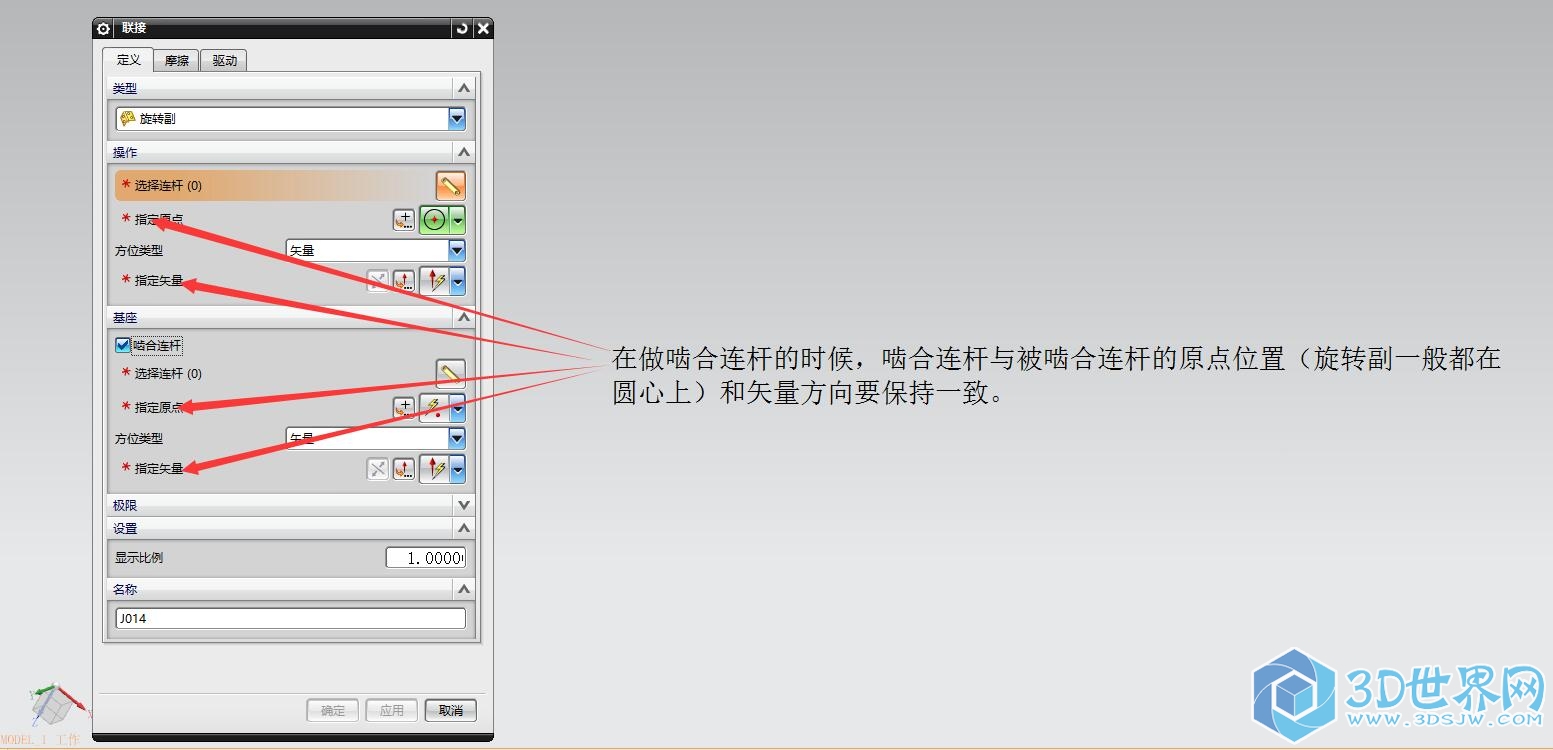This screenshot has height=750, width=1553.
Task: Click the 取消 button
Action: [x=451, y=711]
